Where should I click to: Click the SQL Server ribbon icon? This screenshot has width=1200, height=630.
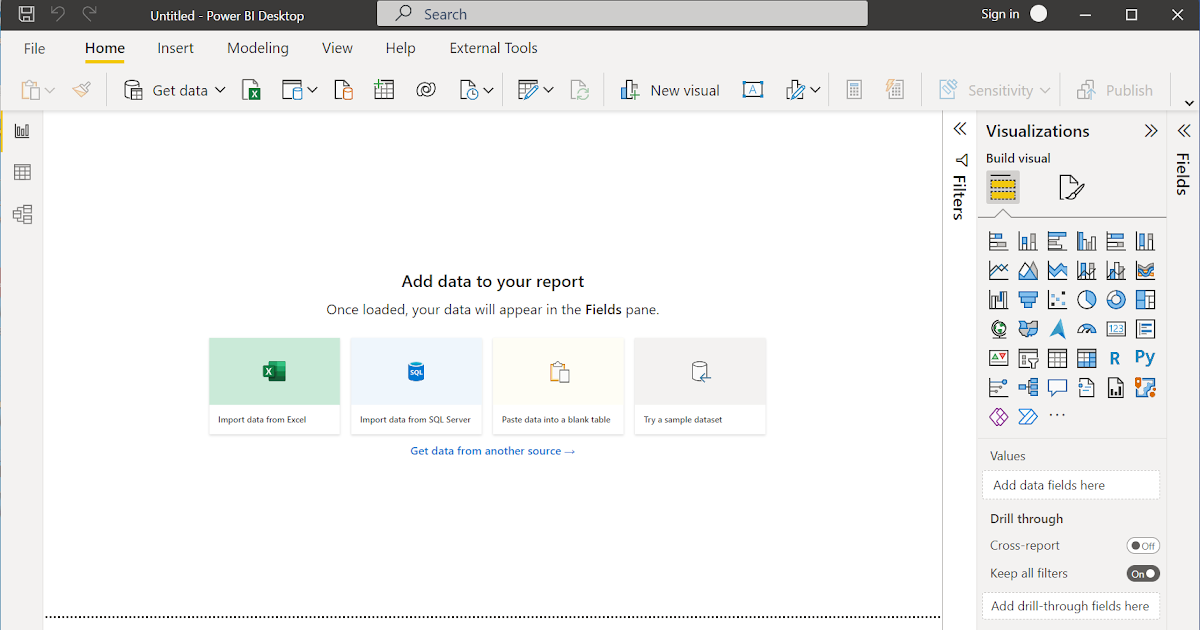[343, 90]
